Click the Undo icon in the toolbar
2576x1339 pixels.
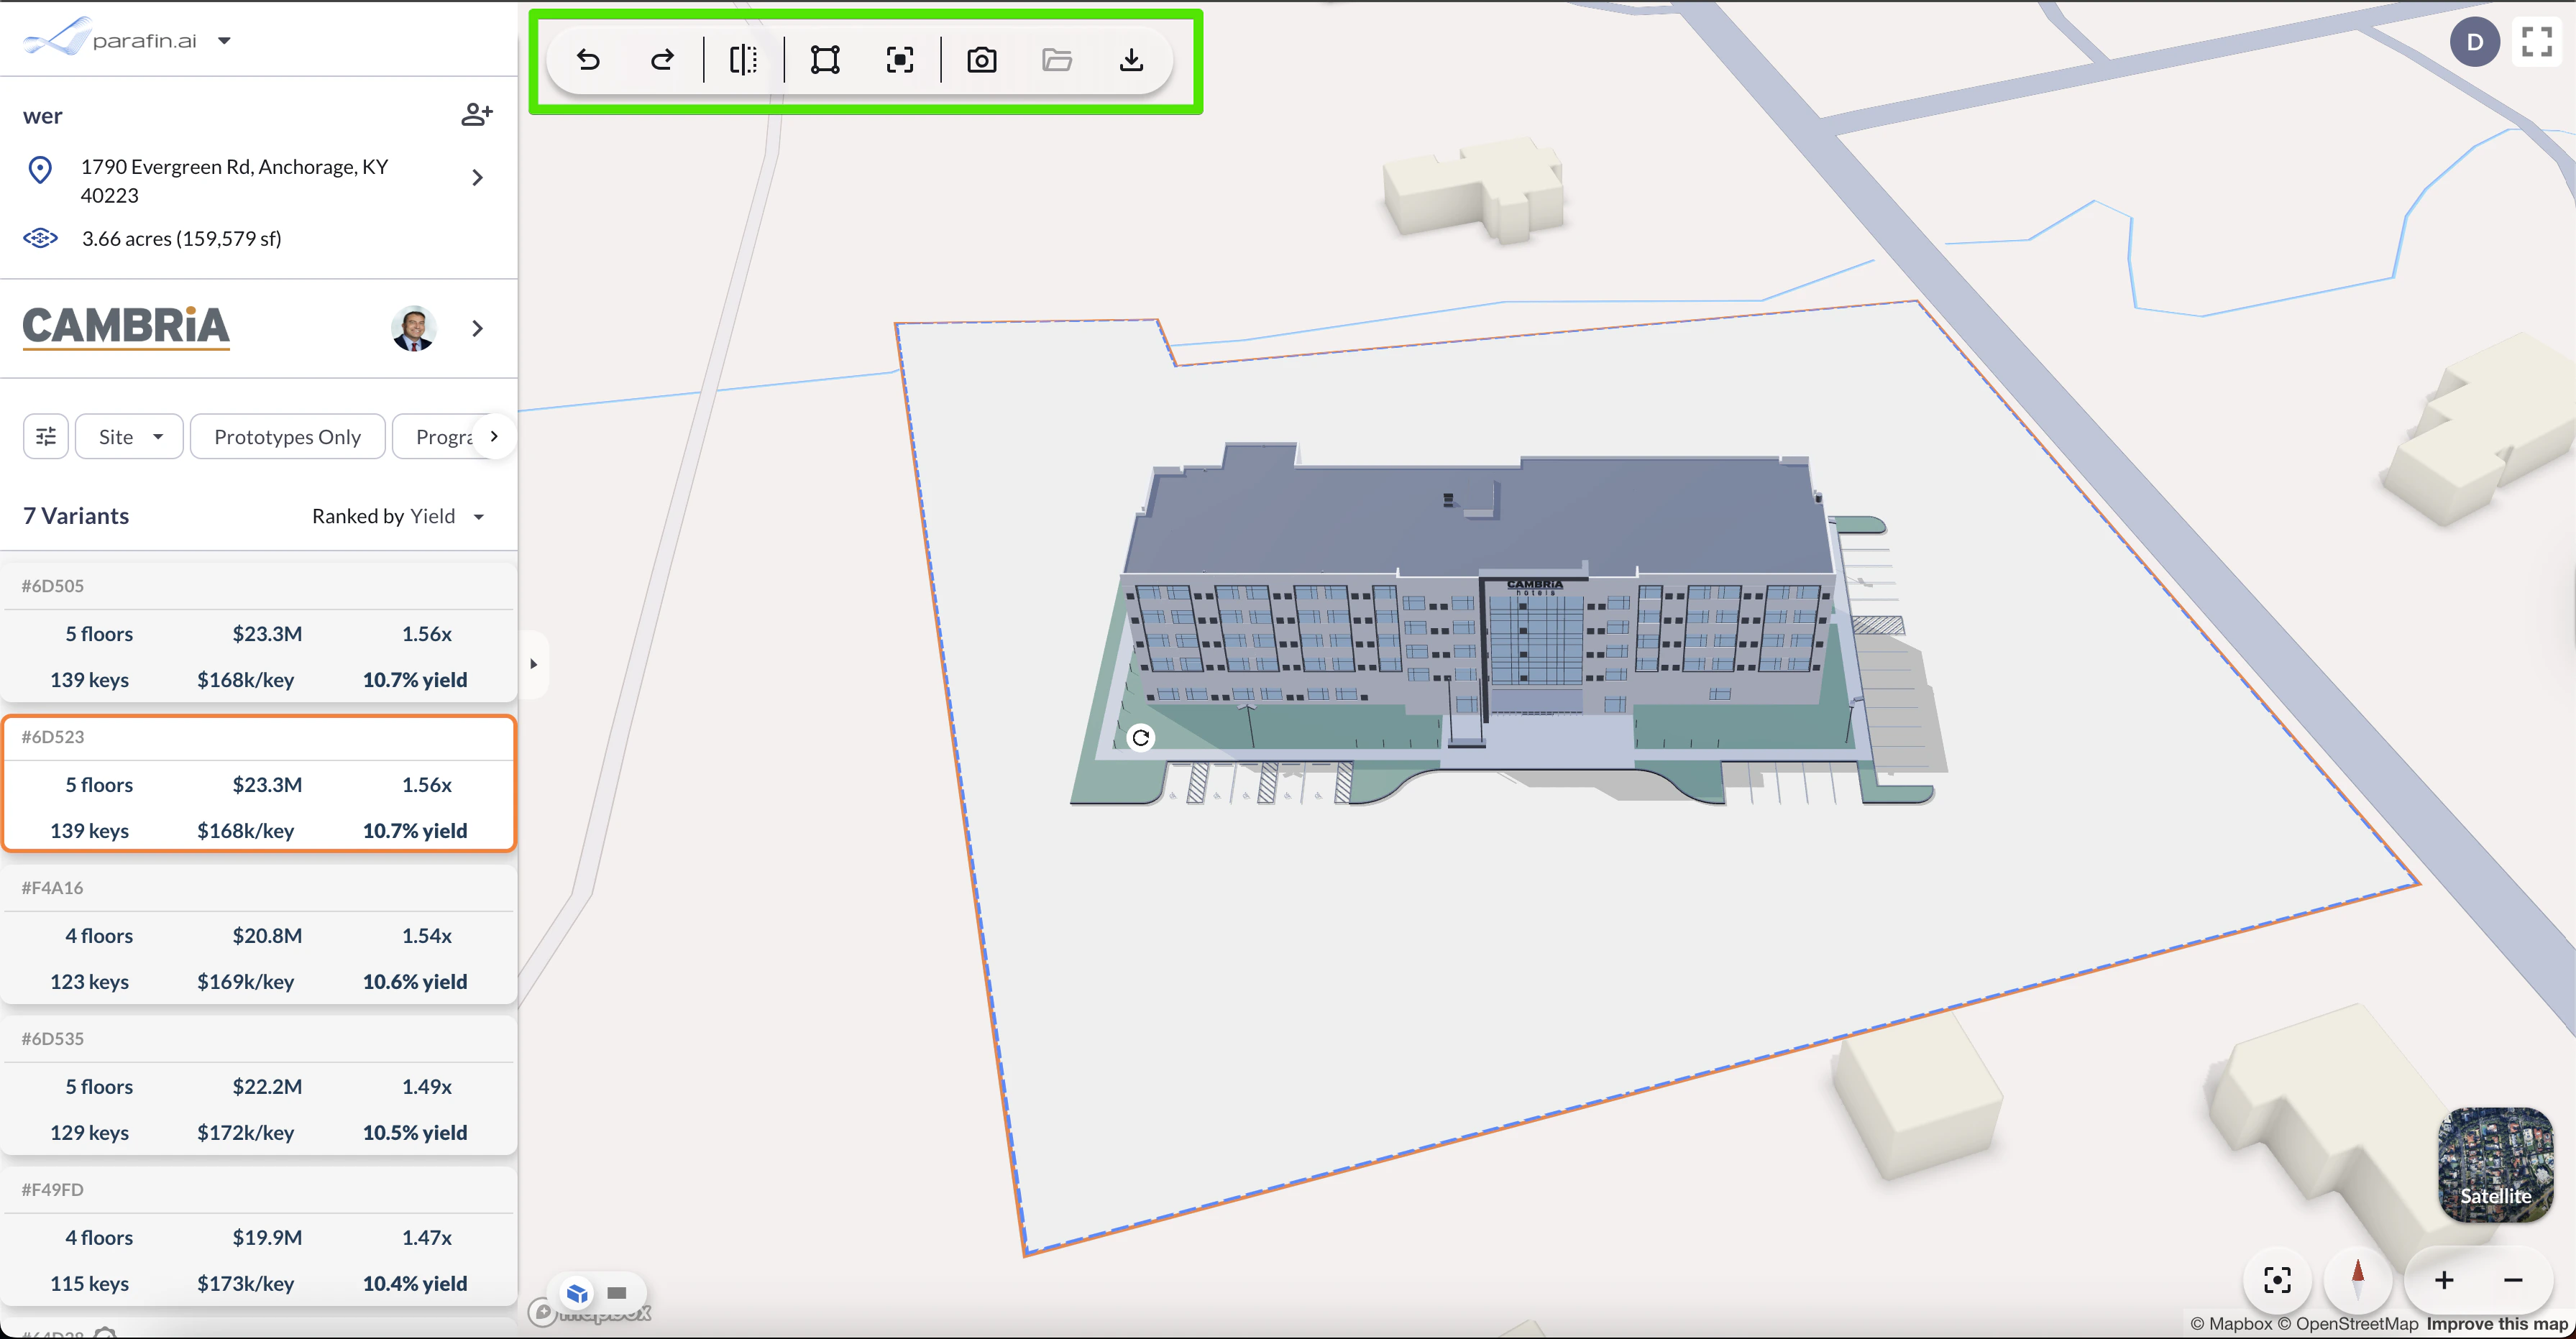589,60
